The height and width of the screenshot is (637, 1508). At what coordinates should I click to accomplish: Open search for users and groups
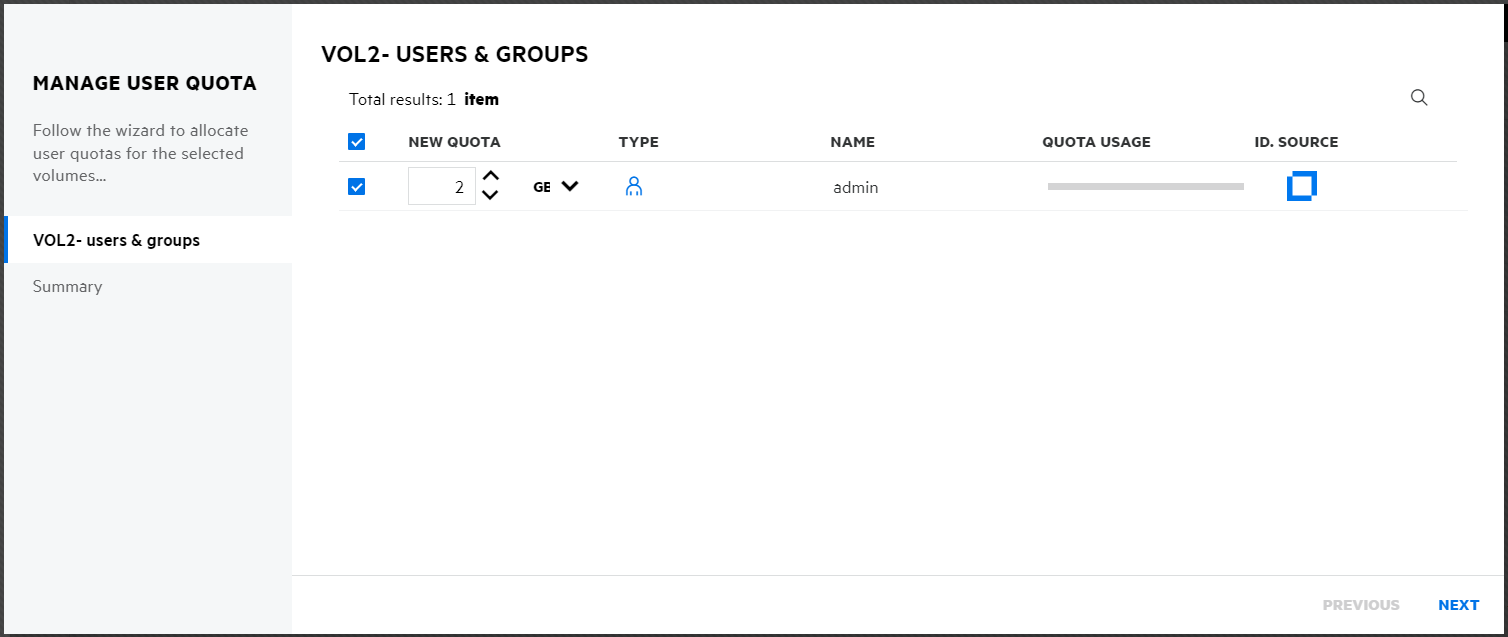point(1418,98)
